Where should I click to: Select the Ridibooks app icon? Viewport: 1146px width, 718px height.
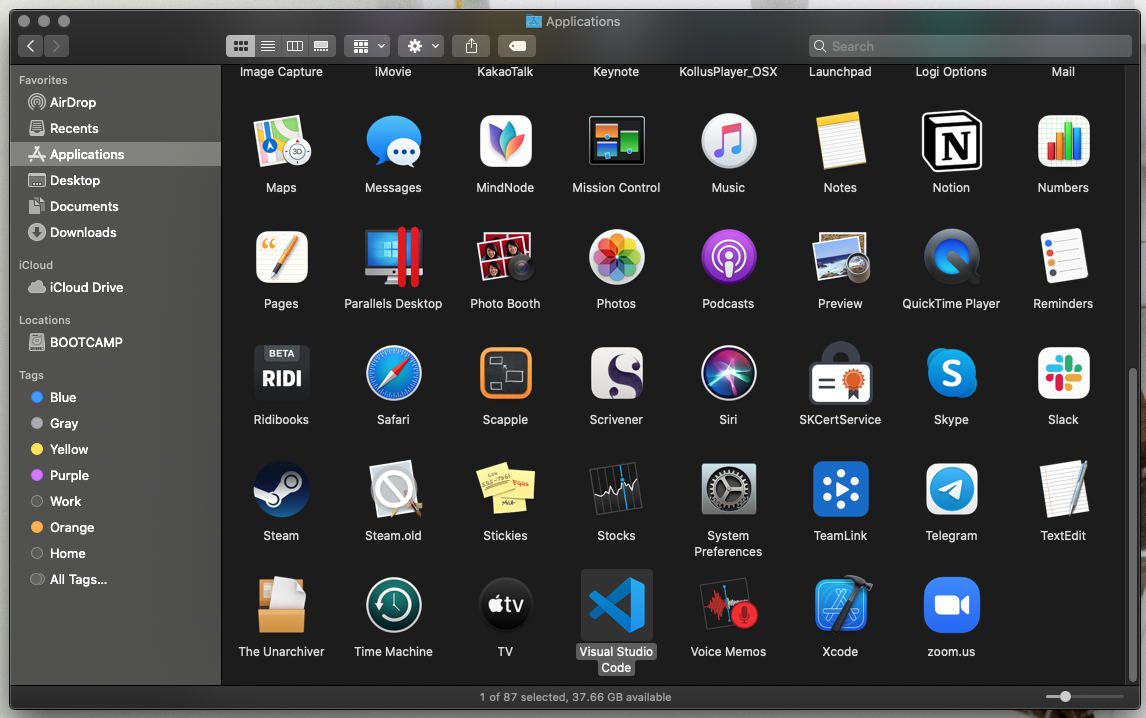281,374
